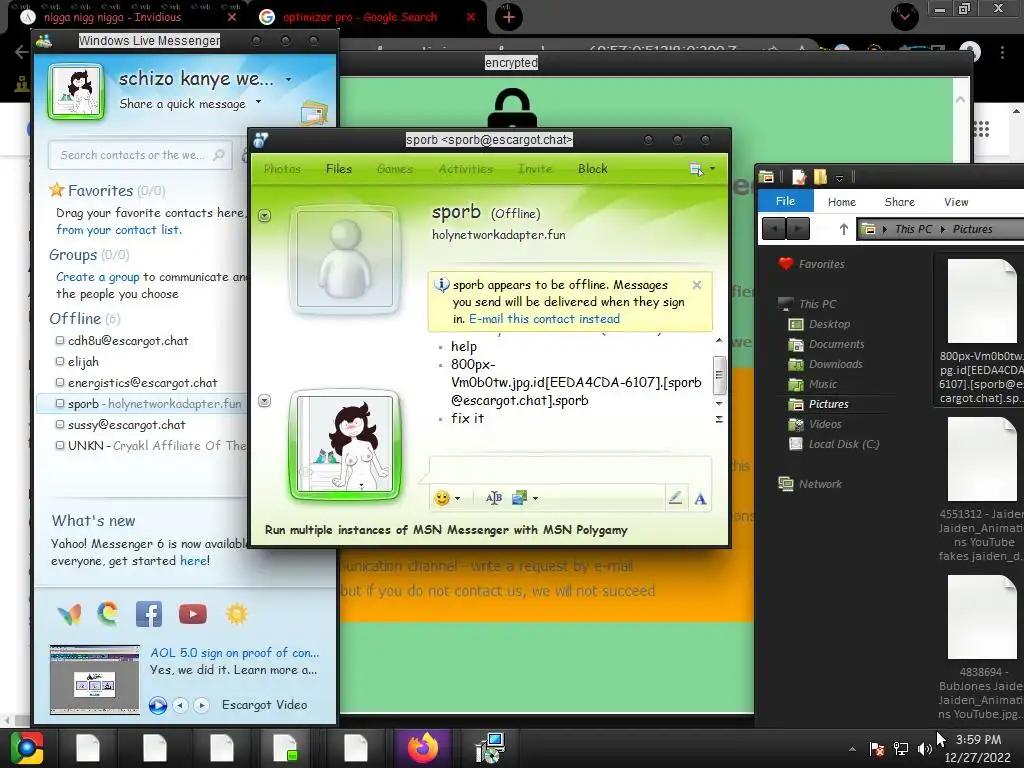This screenshot has height=768, width=1024.
Task: Click the status box beside elijah
Action: click(x=60, y=361)
